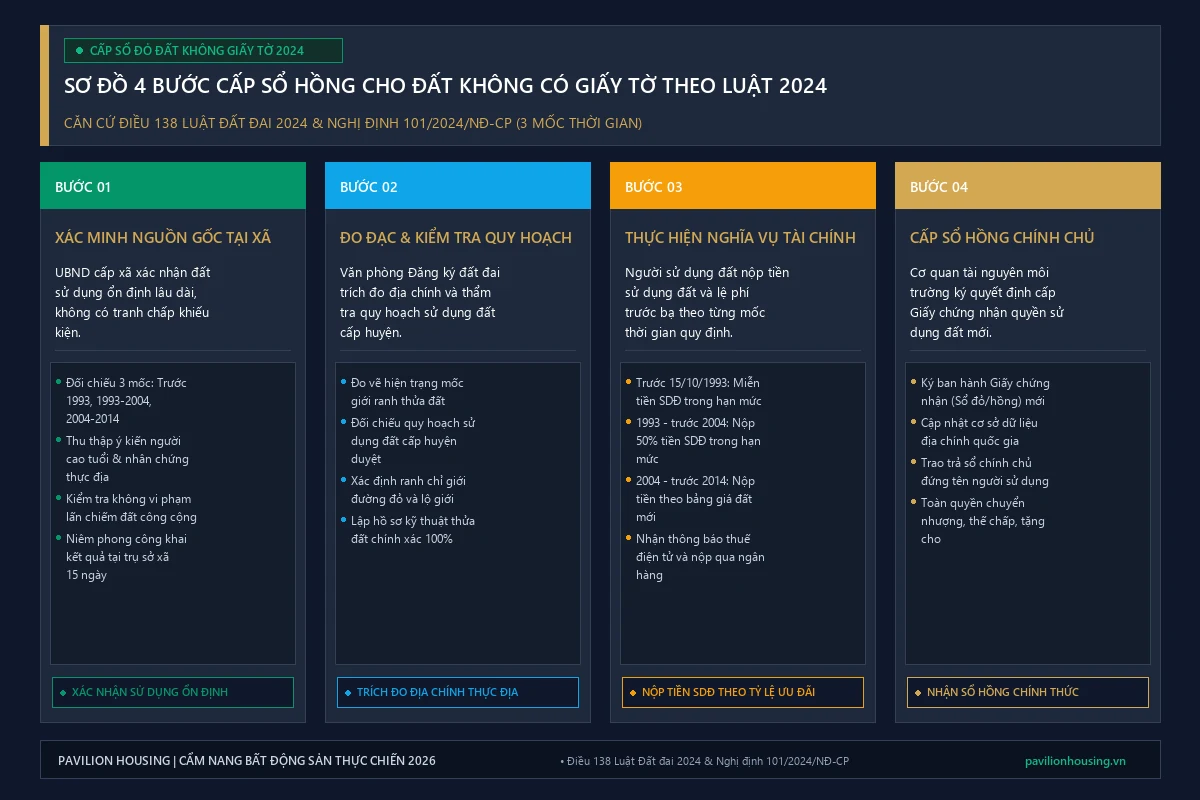This screenshot has height=800, width=1200.
Task: Click 'NỘP TIỀN SDĐ THEO TỶ LỆ ƯU ĐÃI' button
Action: (x=743, y=692)
